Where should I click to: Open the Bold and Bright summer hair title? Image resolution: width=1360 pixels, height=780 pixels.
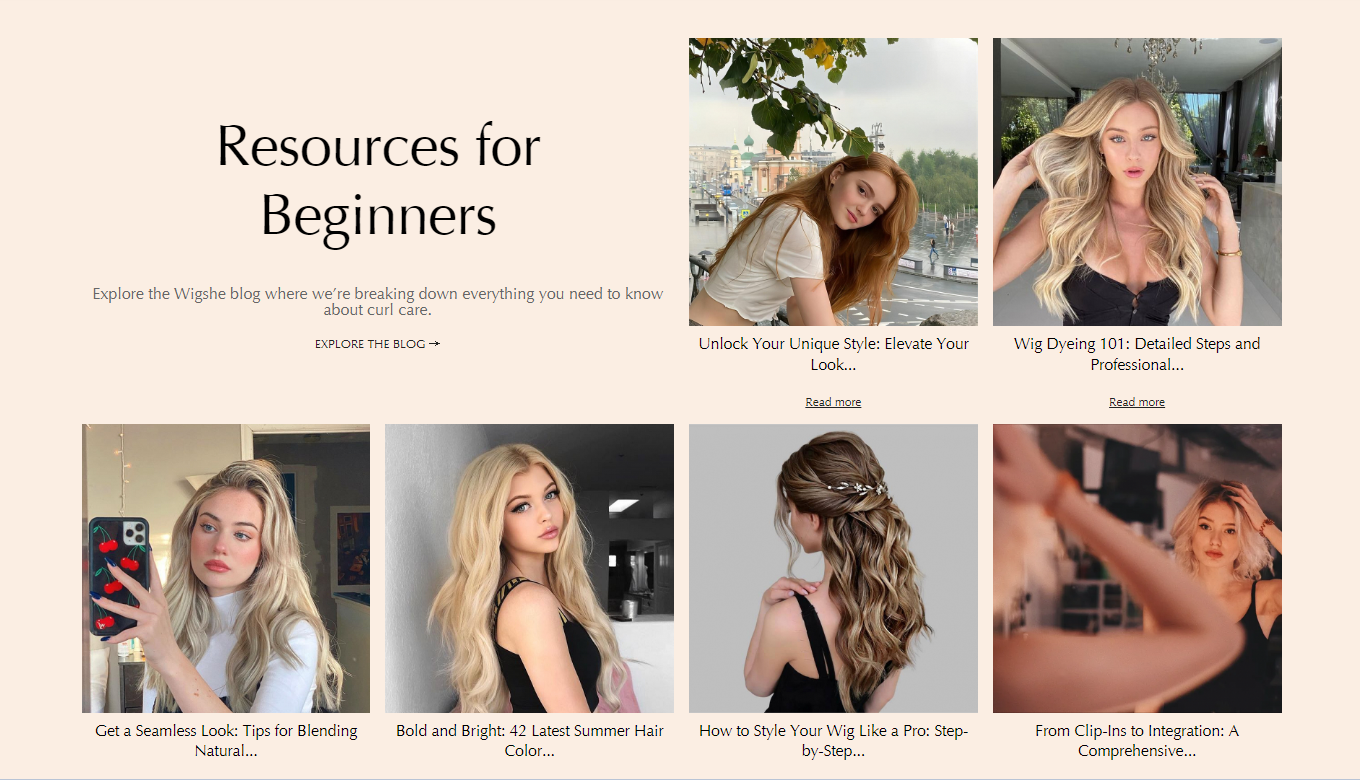pyautogui.click(x=529, y=741)
